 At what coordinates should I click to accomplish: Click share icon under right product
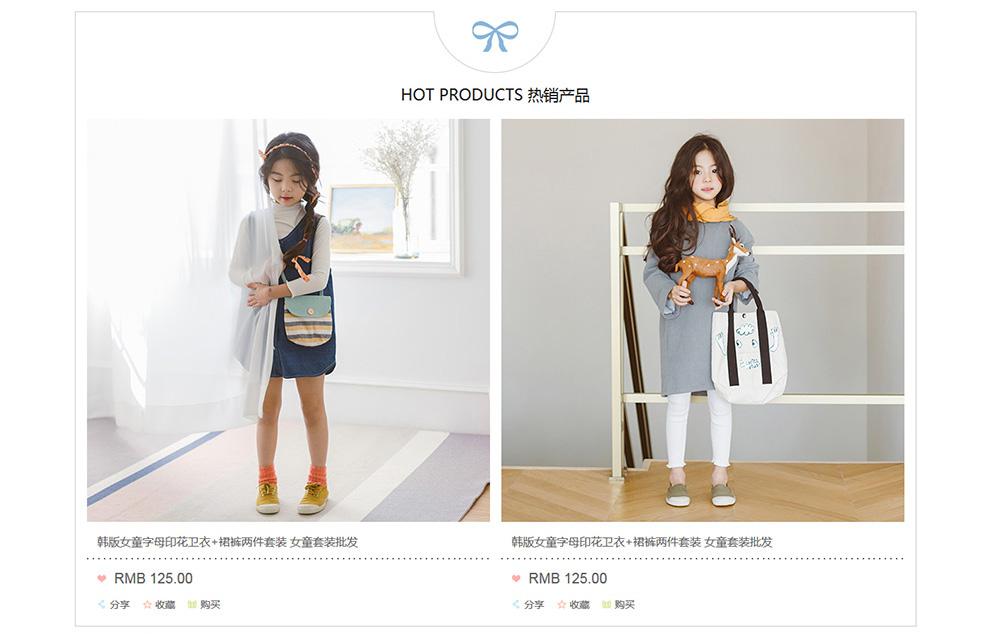(x=516, y=604)
